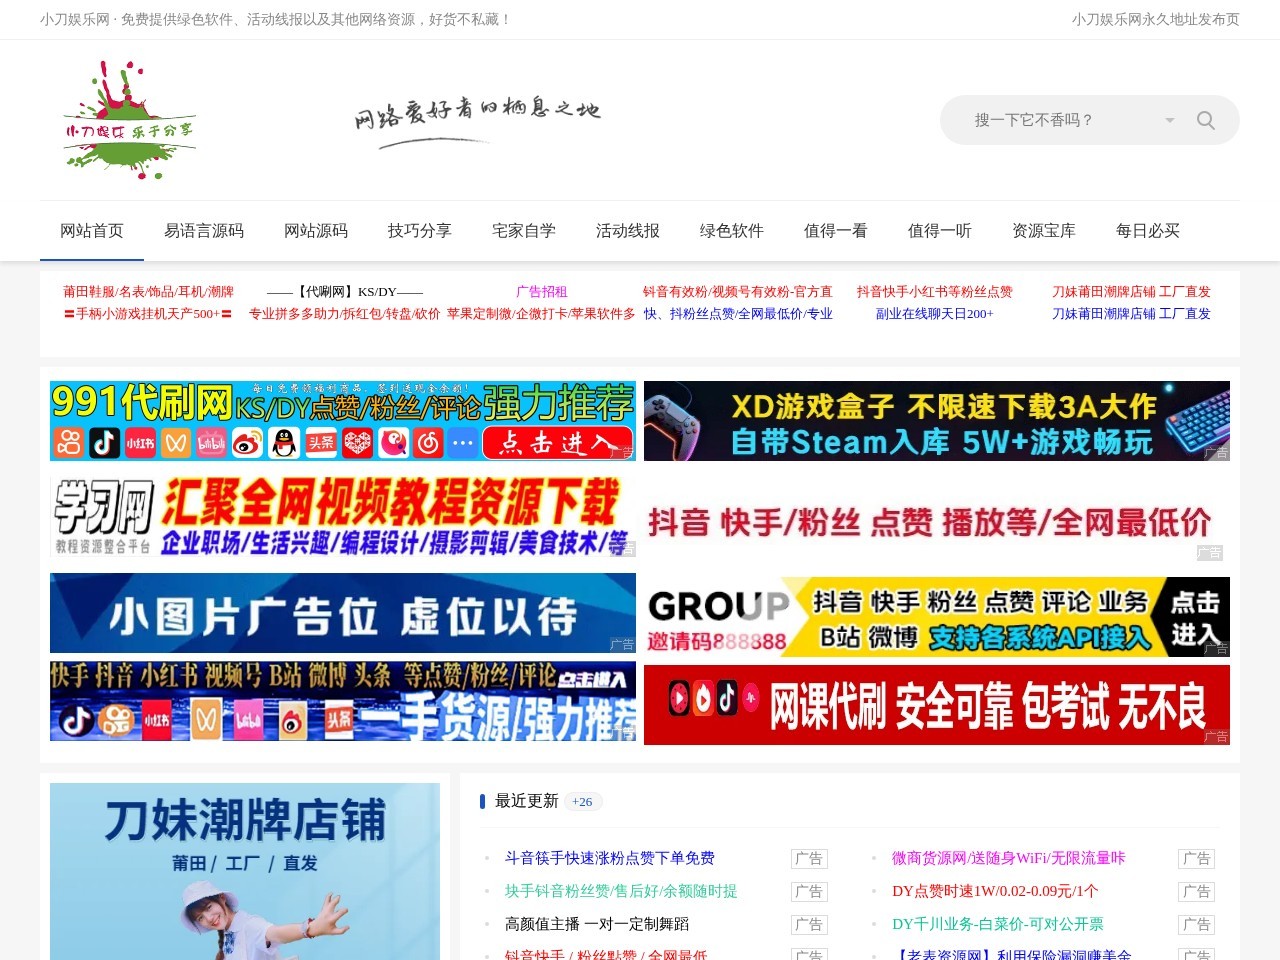This screenshot has width=1280, height=960.
Task: Open the 头条 icon on the banner
Action: pyautogui.click(x=319, y=442)
